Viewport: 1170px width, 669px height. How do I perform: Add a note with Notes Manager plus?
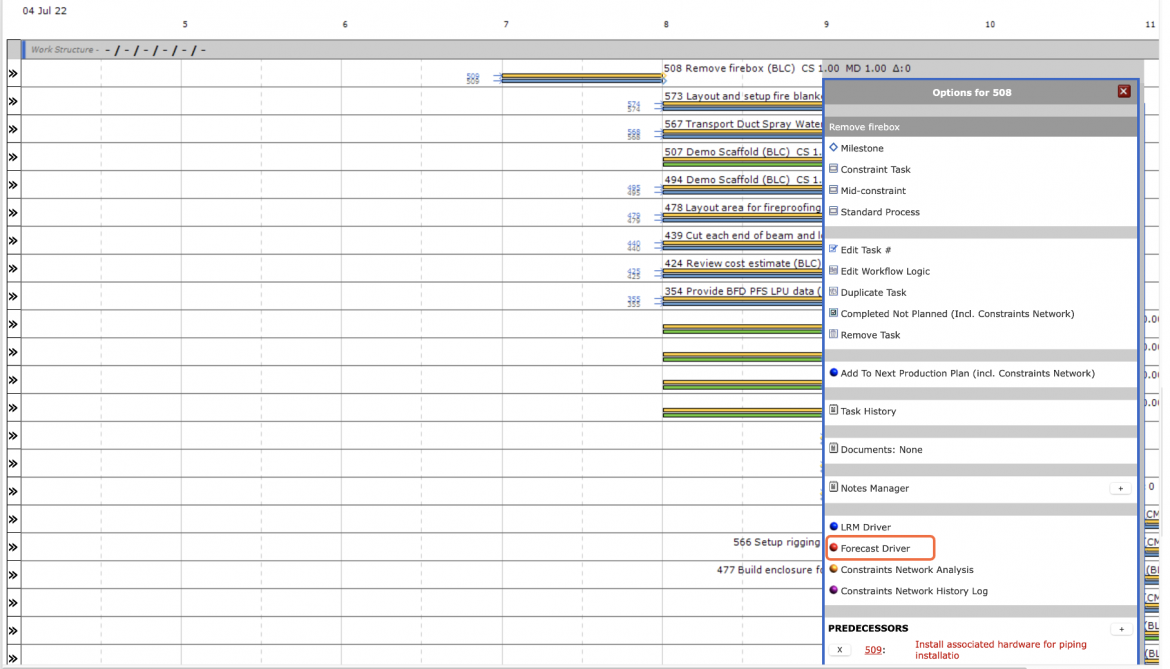tap(1120, 489)
